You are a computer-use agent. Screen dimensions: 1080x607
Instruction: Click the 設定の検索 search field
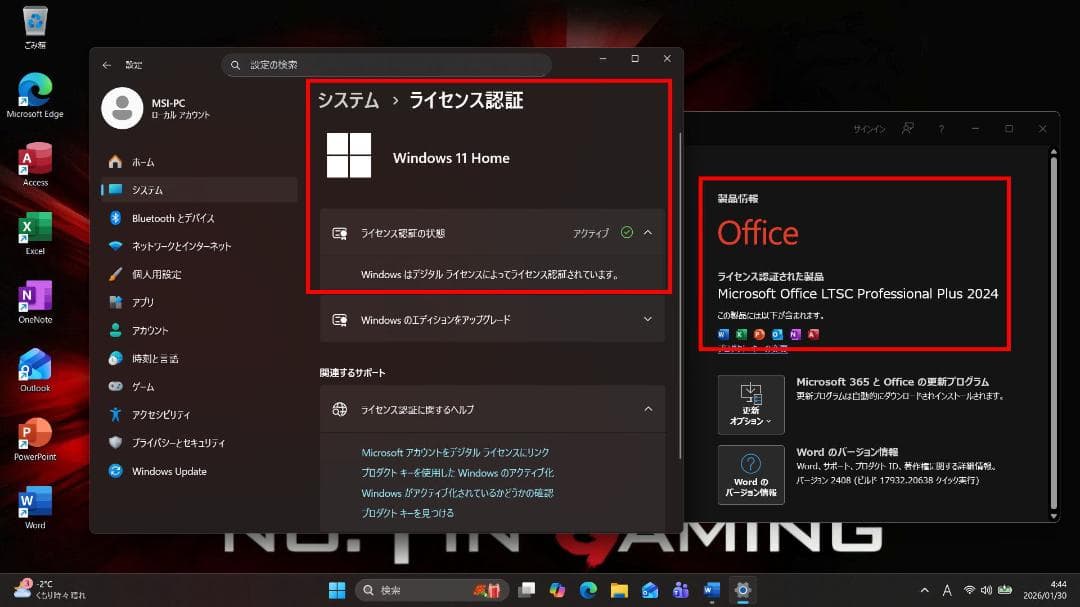tap(386, 64)
